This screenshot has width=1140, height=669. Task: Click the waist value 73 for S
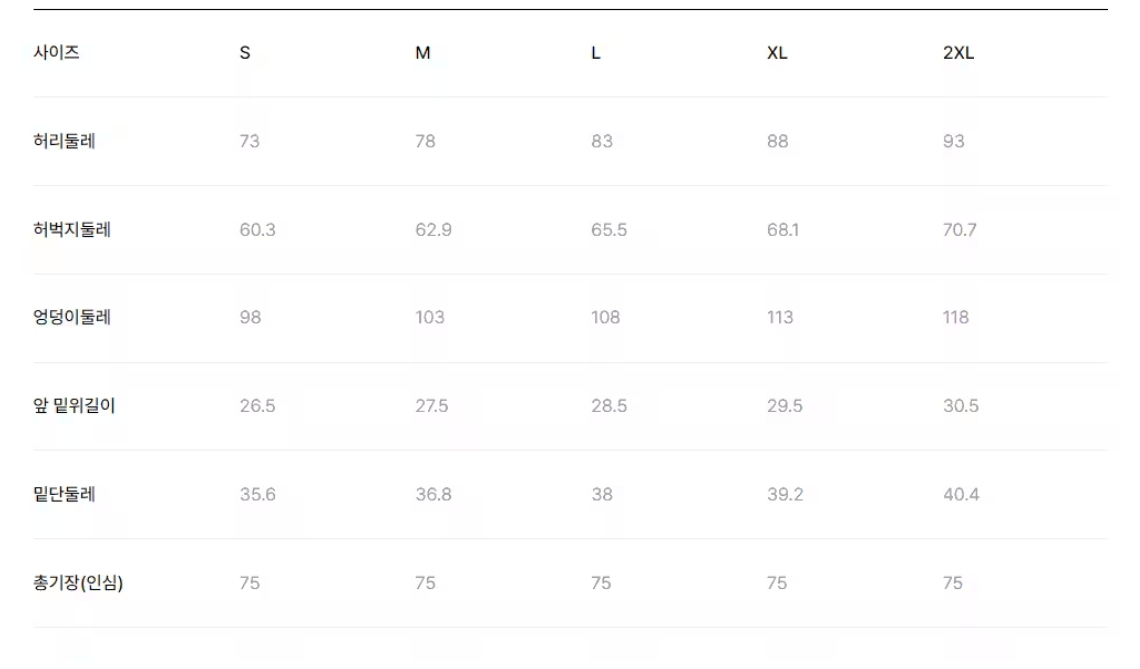click(x=249, y=141)
